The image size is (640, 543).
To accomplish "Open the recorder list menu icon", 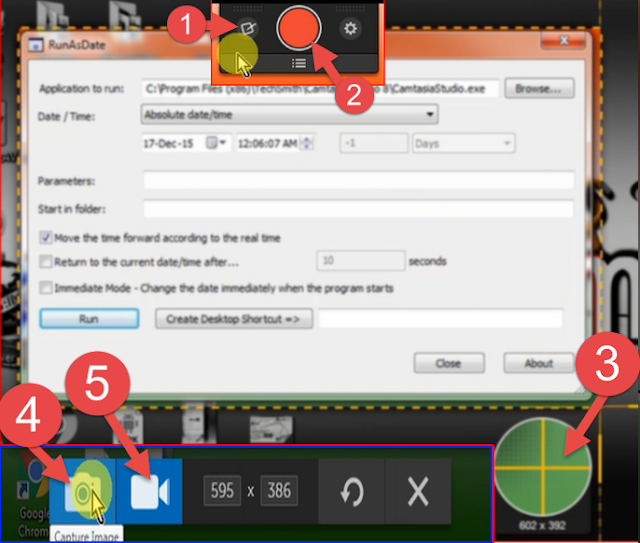I will (299, 63).
